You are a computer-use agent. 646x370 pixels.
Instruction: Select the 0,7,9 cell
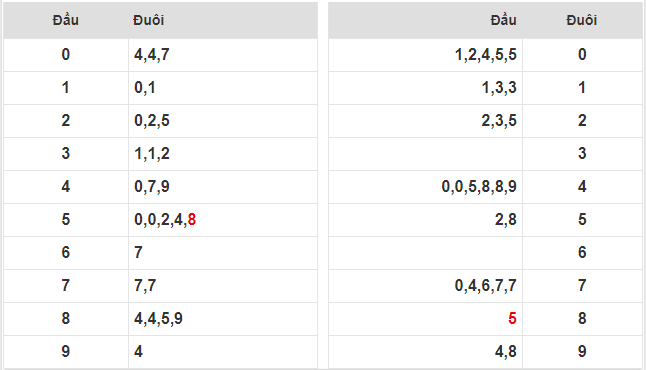[x=223, y=187]
